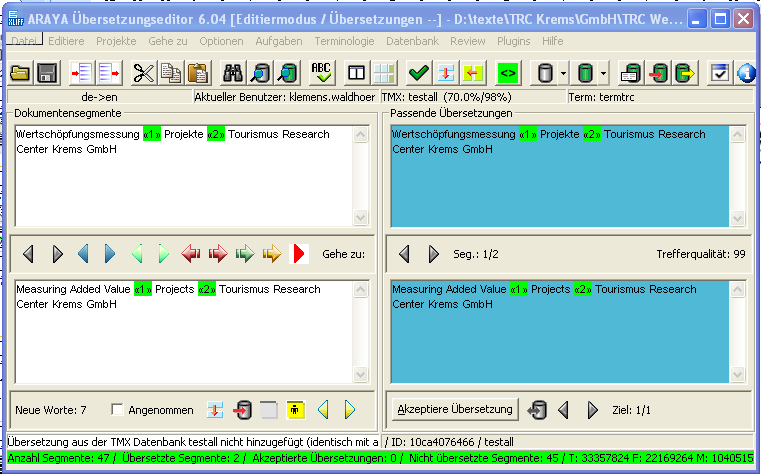Click the binoculars search icon
This screenshot has width=761, height=474.
pyautogui.click(x=233, y=72)
